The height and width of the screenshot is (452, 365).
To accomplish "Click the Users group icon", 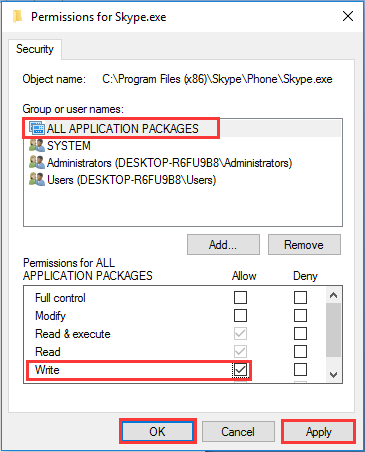I will pyautogui.click(x=37, y=179).
